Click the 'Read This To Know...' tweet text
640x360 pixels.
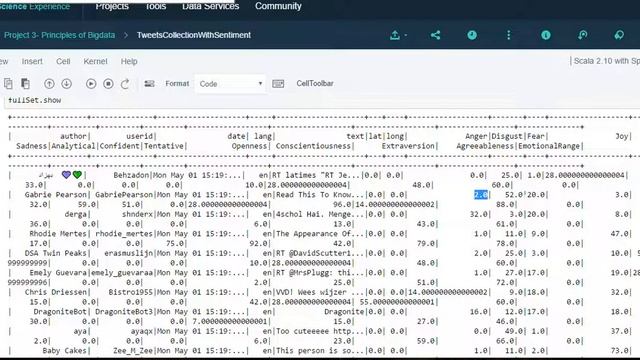320,195
